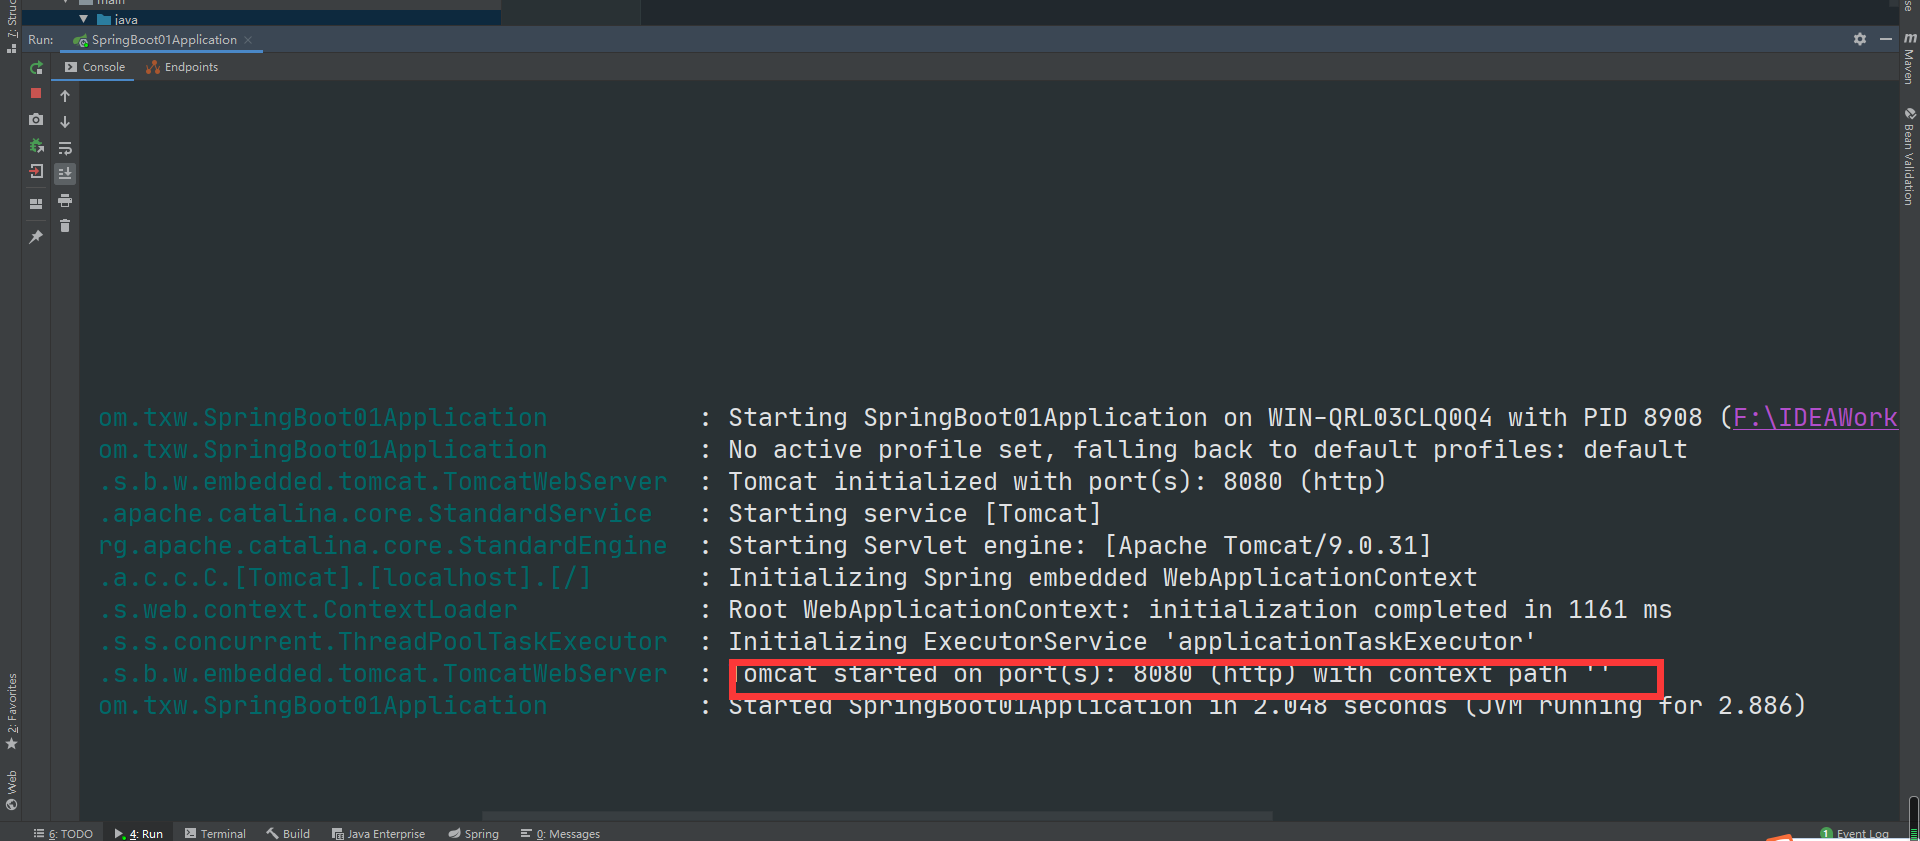Open the Terminal tool window
The height and width of the screenshot is (841, 1920).
(215, 833)
